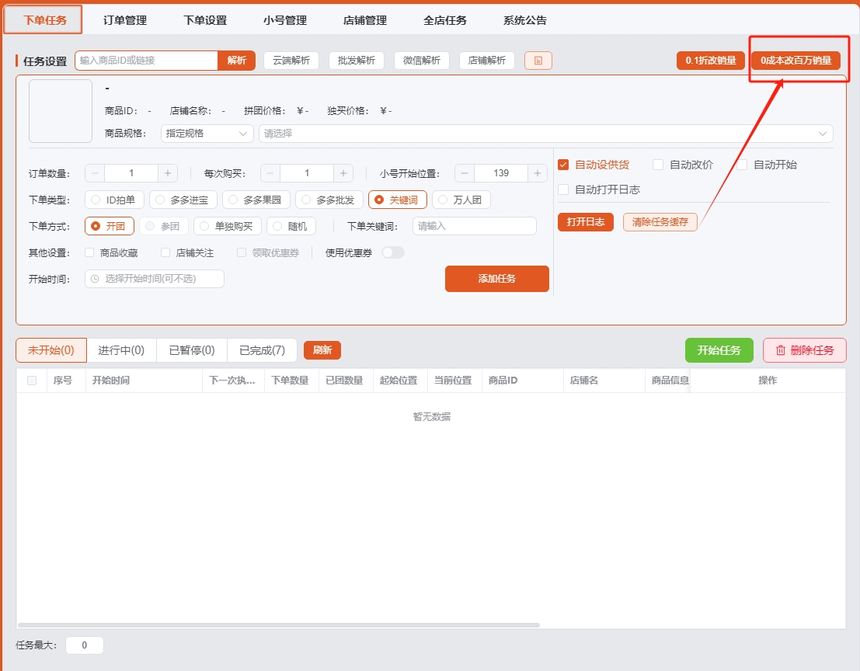Viewport: 860px width, 671px height.
Task: Open the 店铺管理 tab
Action: click(365, 20)
